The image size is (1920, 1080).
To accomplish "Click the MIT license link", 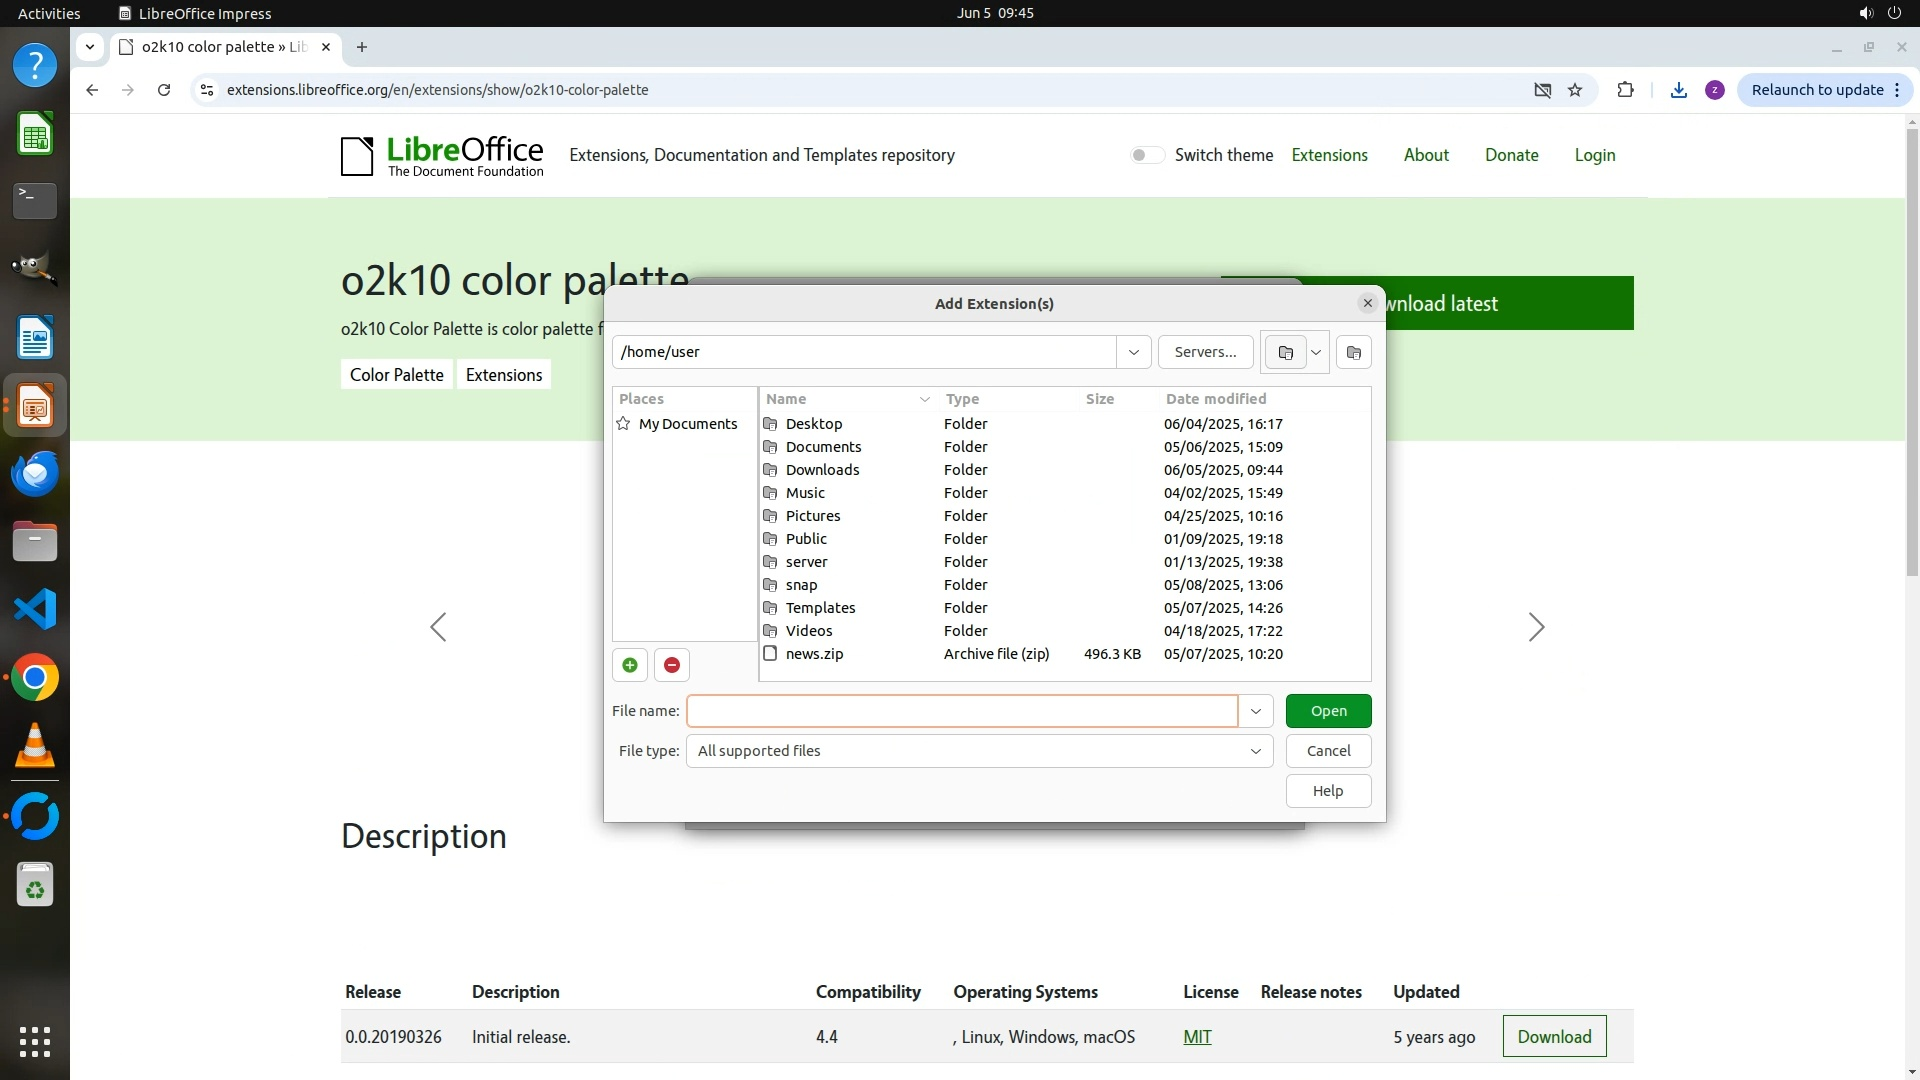I will tap(1197, 1037).
